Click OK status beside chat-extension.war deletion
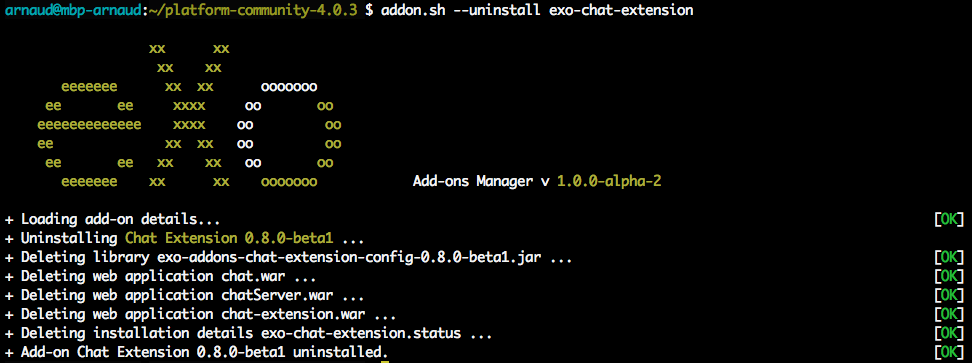The height and width of the screenshot is (363, 972). point(949,315)
